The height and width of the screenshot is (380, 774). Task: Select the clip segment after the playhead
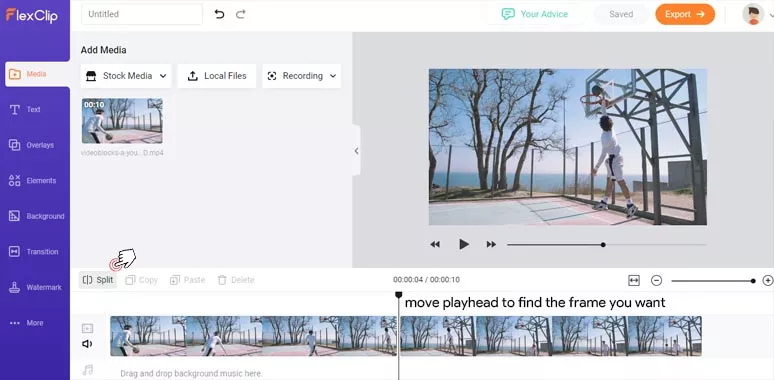[551, 336]
